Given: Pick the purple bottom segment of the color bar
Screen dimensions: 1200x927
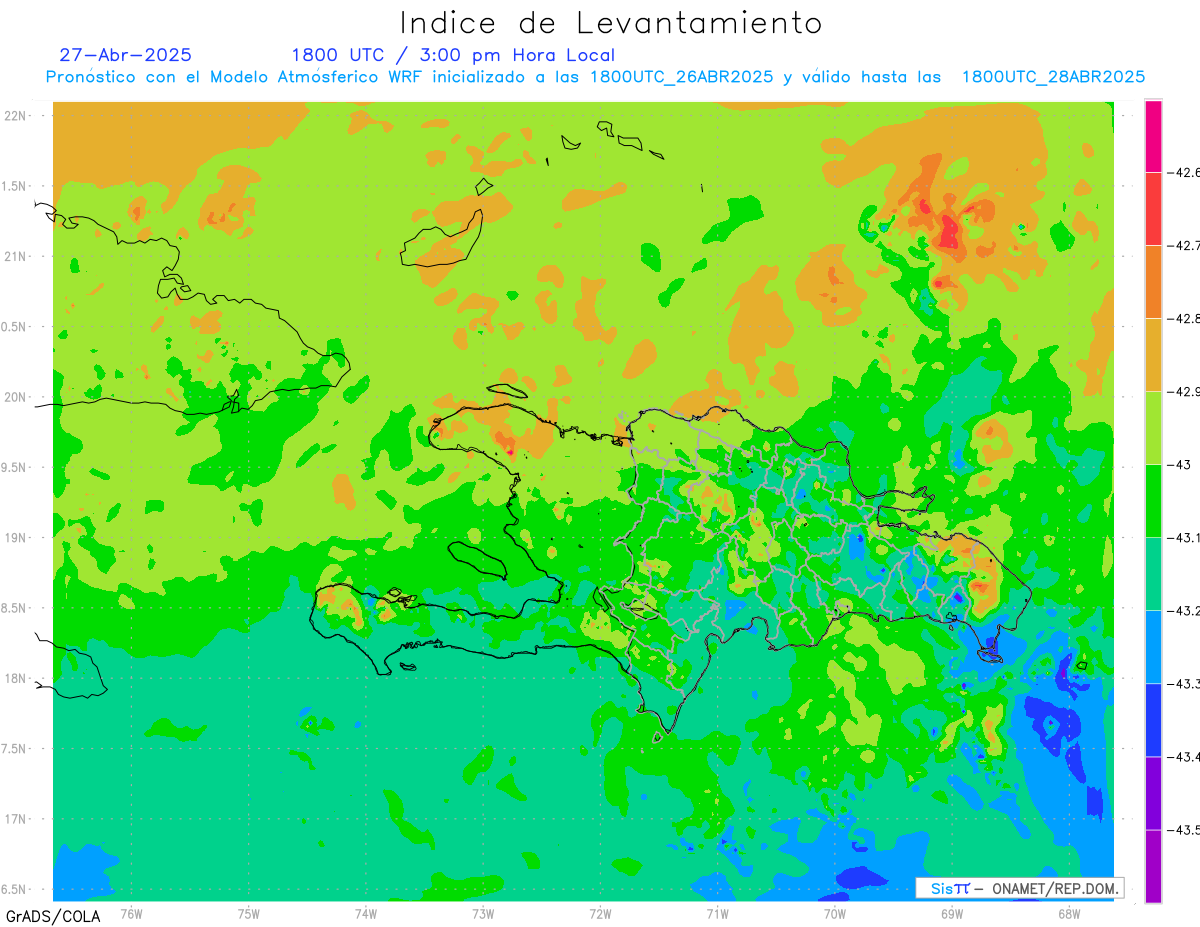Looking at the screenshot, I should pos(1153,865).
